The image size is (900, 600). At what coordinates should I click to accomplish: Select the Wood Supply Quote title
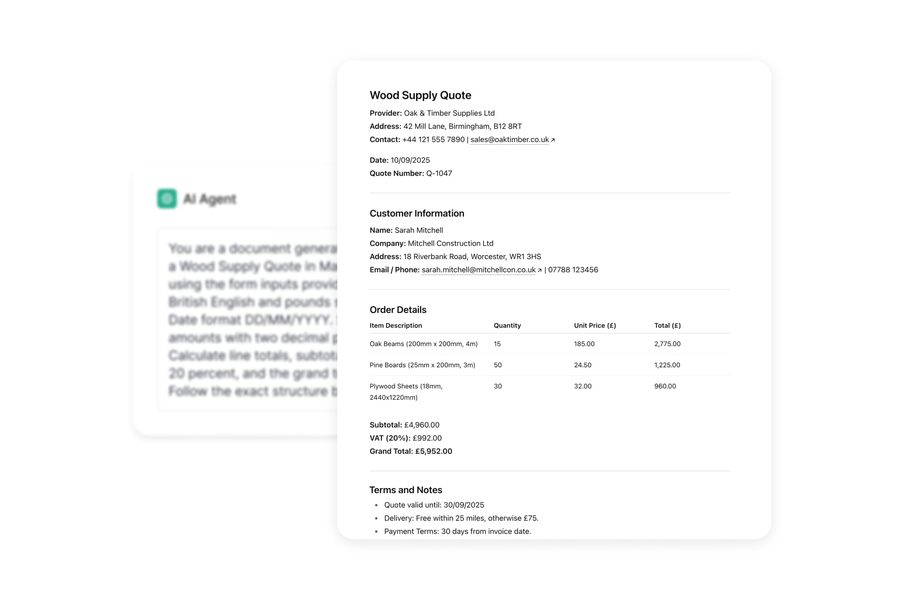click(x=420, y=95)
